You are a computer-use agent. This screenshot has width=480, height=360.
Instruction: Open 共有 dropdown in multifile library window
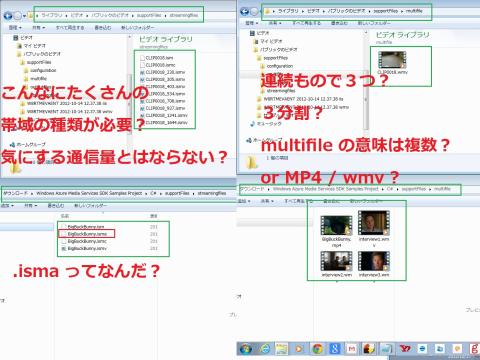pos(275,23)
